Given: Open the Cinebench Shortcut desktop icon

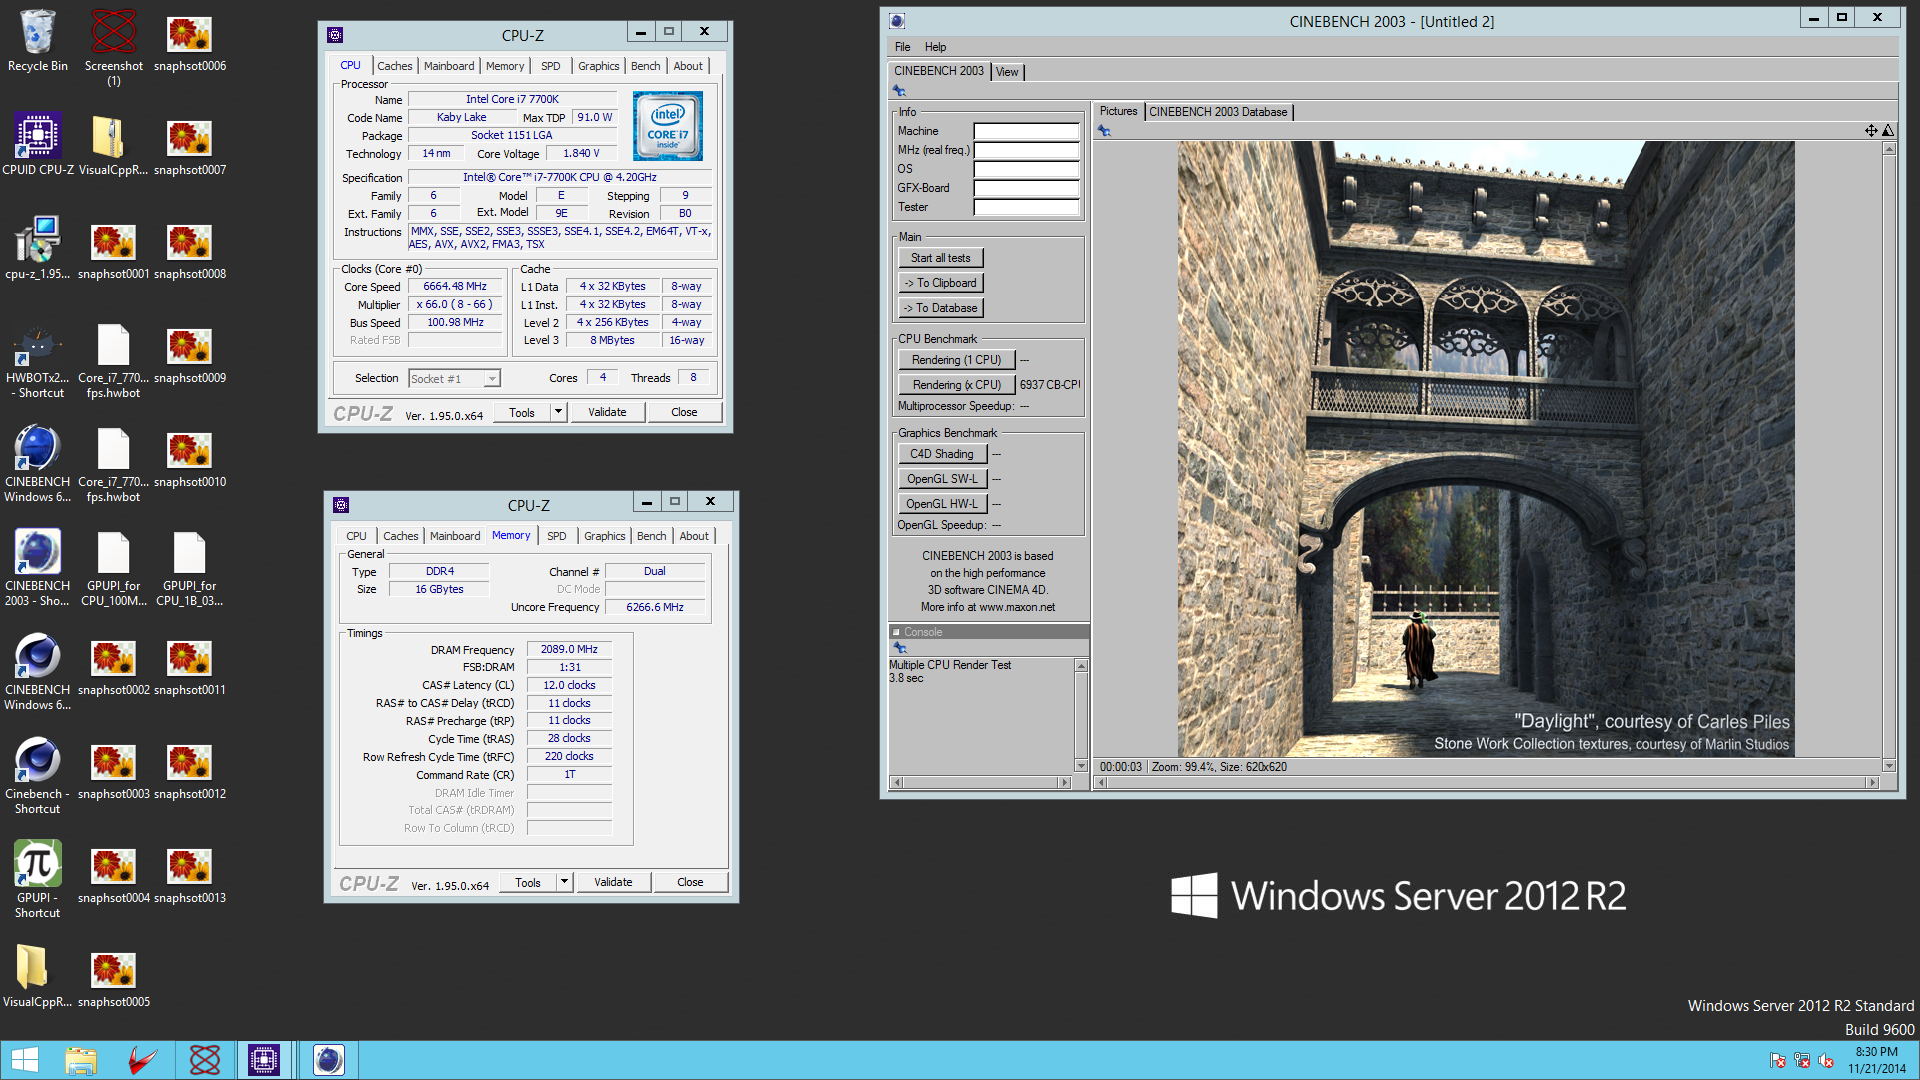Looking at the screenshot, I should (x=38, y=776).
